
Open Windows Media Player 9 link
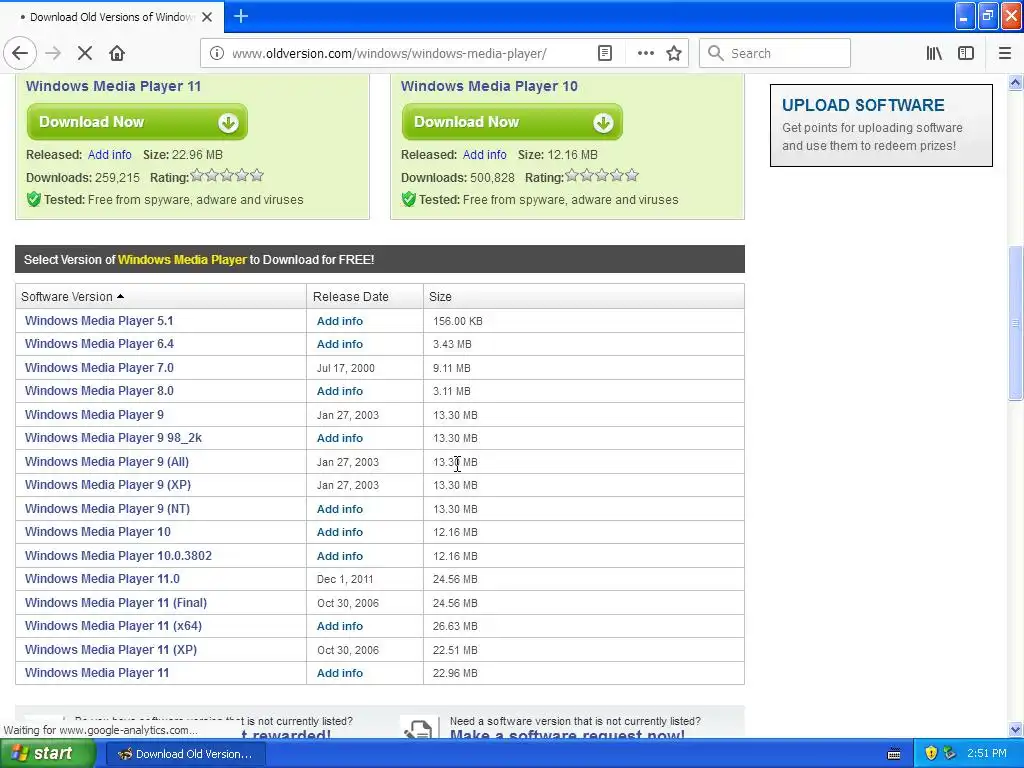[94, 415]
